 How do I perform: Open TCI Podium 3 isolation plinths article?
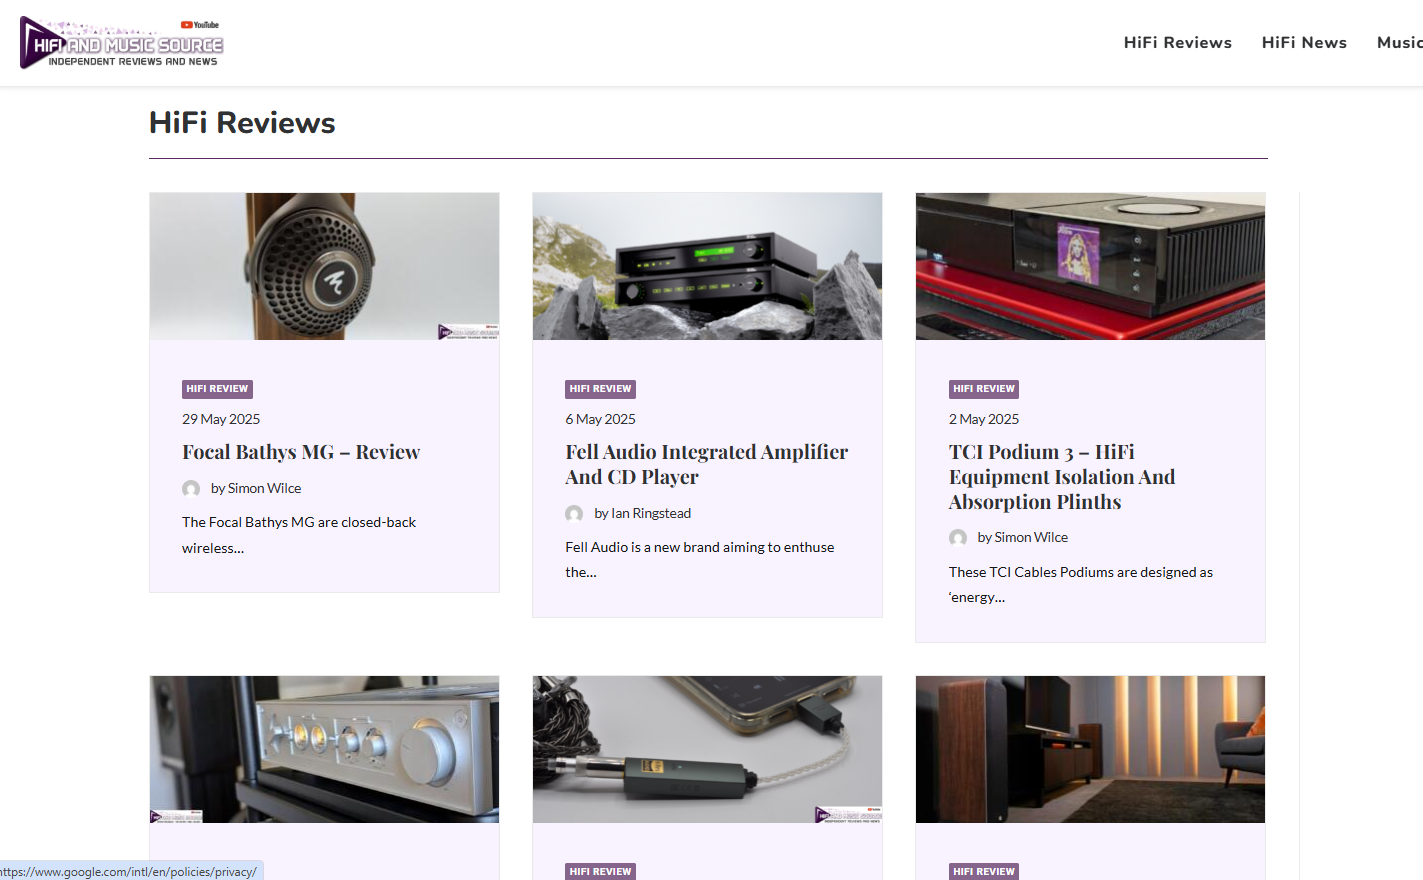click(x=1061, y=477)
